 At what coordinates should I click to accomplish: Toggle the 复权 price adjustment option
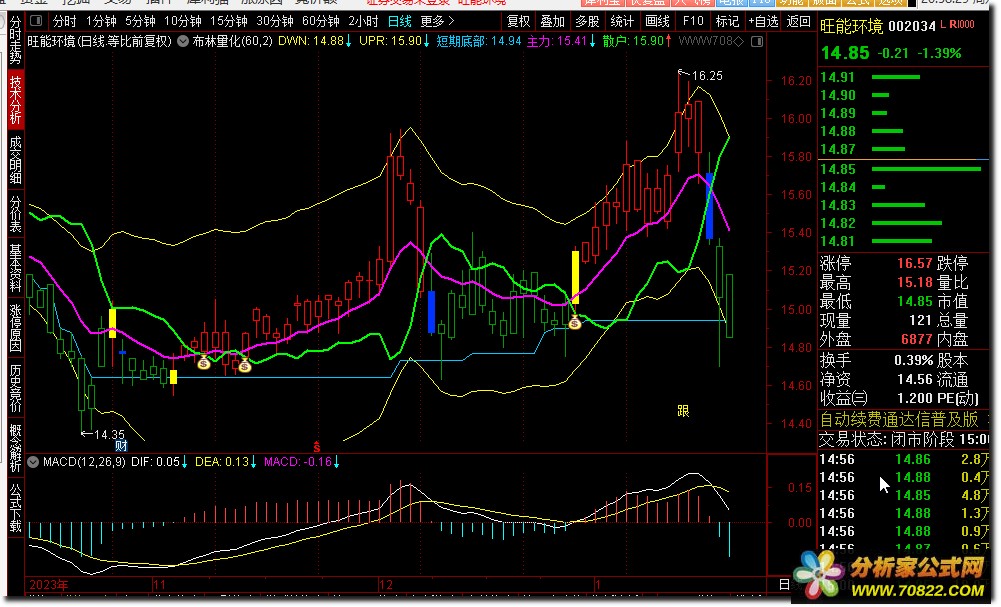click(519, 21)
